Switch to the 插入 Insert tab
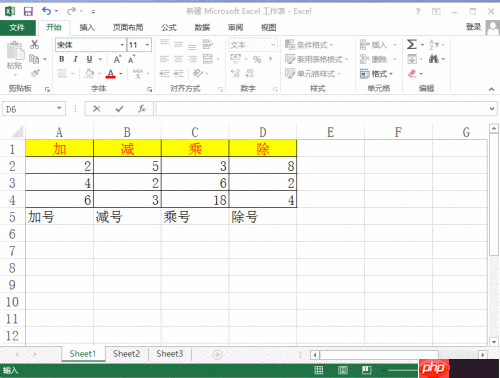Screen dimensions: 500x378 click(87, 28)
